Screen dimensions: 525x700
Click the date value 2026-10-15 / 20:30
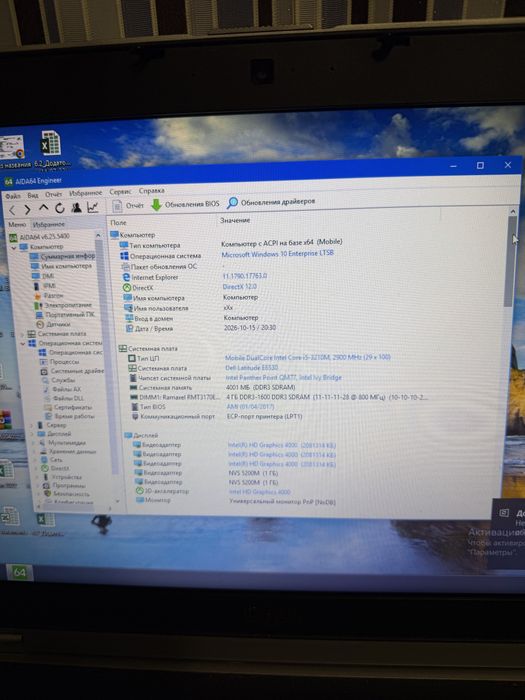coord(250,327)
